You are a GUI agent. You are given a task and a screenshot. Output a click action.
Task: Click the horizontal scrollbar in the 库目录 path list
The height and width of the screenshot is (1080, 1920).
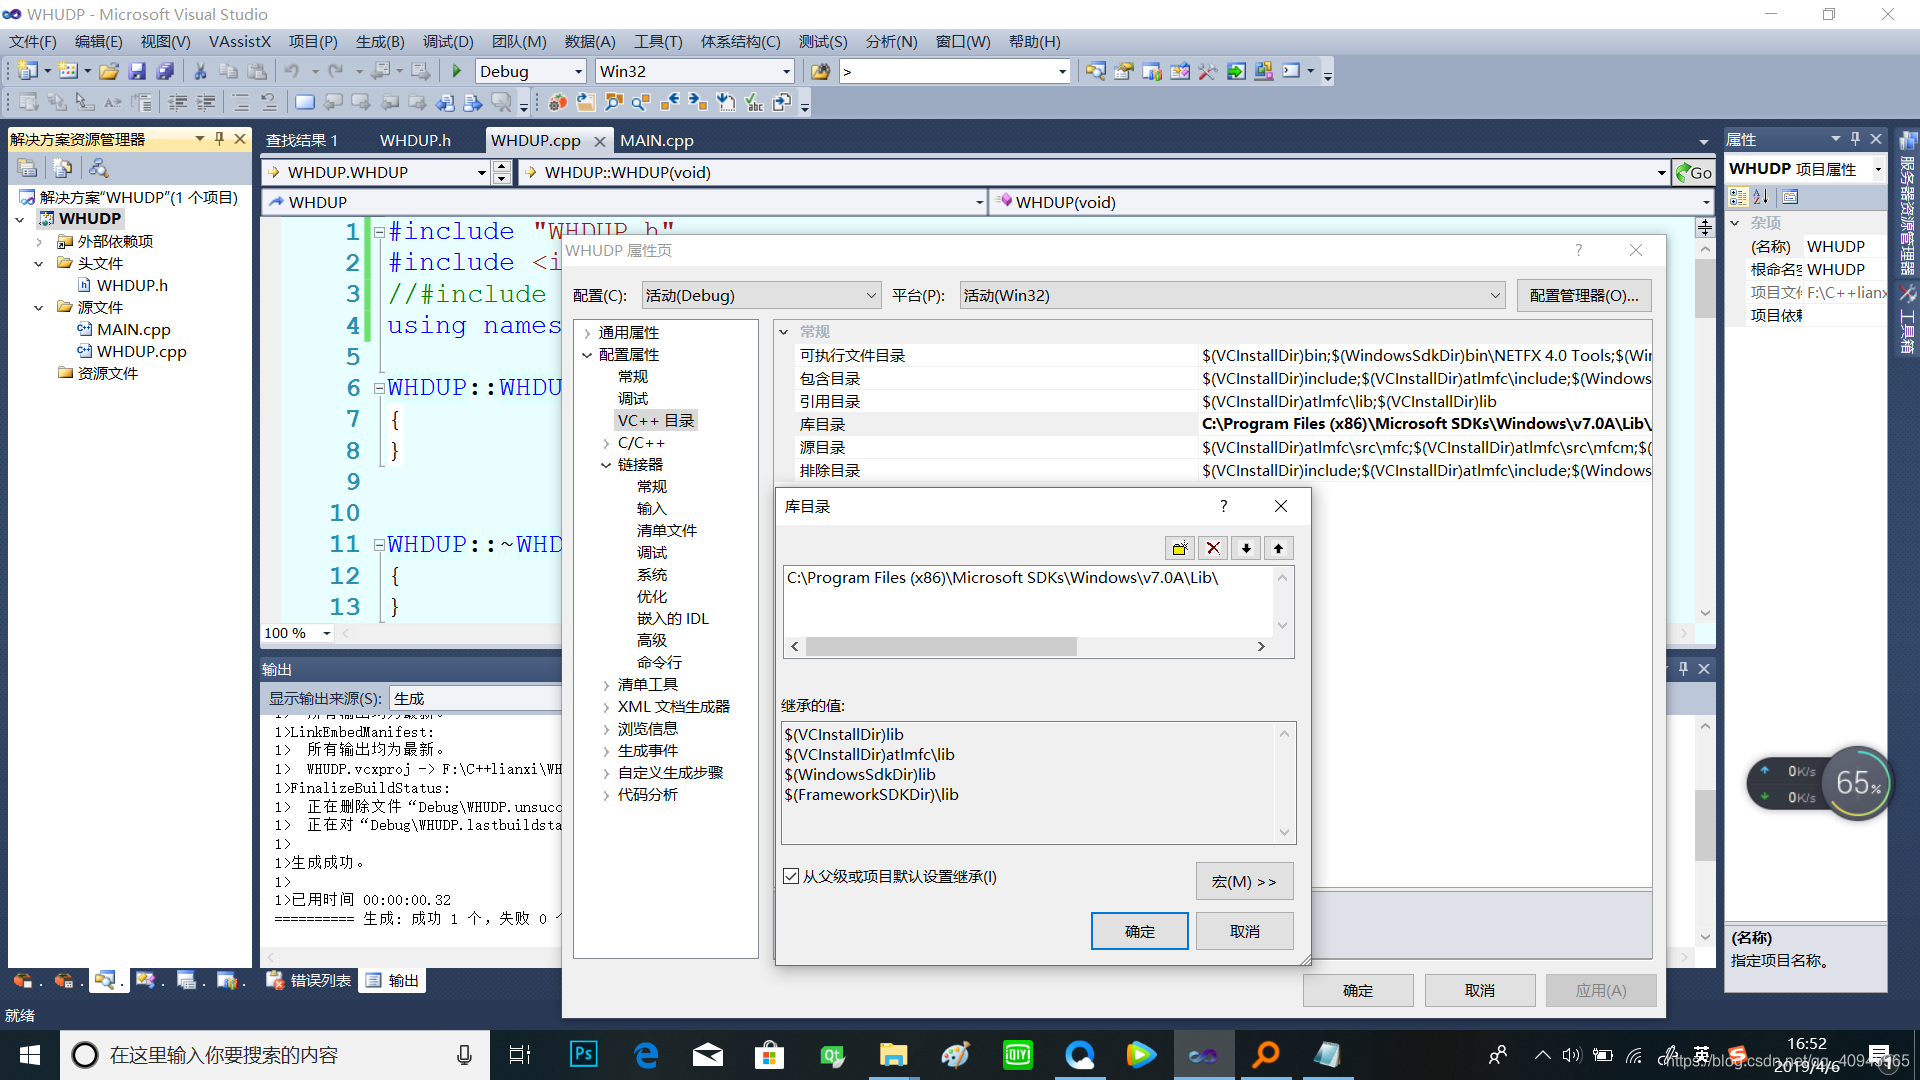(941, 646)
